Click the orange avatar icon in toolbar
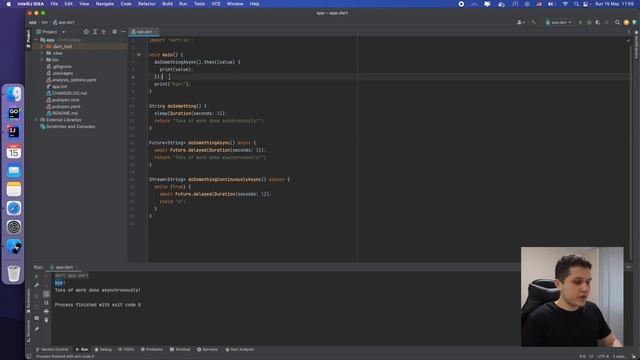The width and height of the screenshot is (640, 360). point(626,22)
